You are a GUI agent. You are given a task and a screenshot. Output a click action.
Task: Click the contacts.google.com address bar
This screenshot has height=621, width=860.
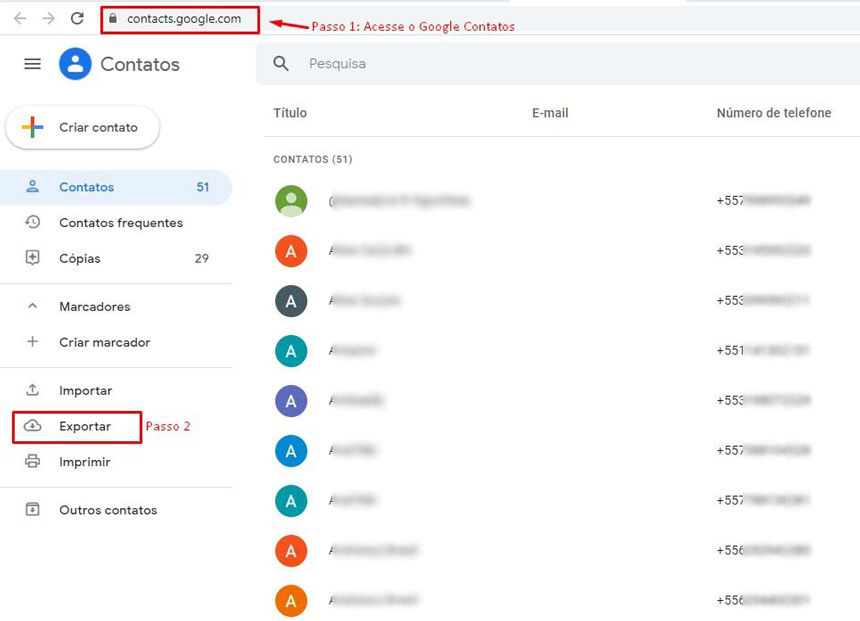184,19
